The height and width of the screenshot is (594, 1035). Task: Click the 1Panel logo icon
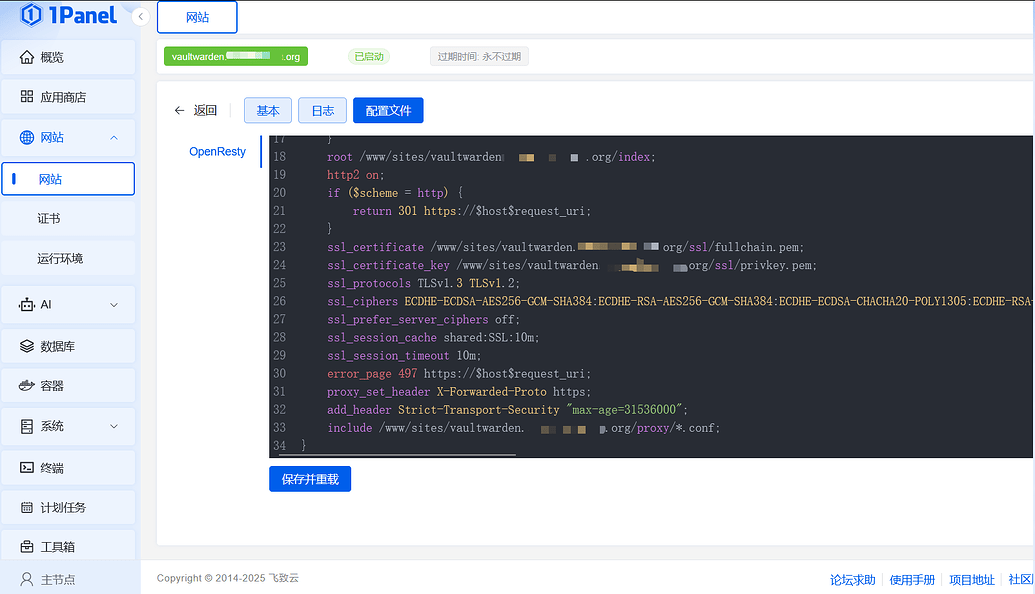(x=31, y=15)
